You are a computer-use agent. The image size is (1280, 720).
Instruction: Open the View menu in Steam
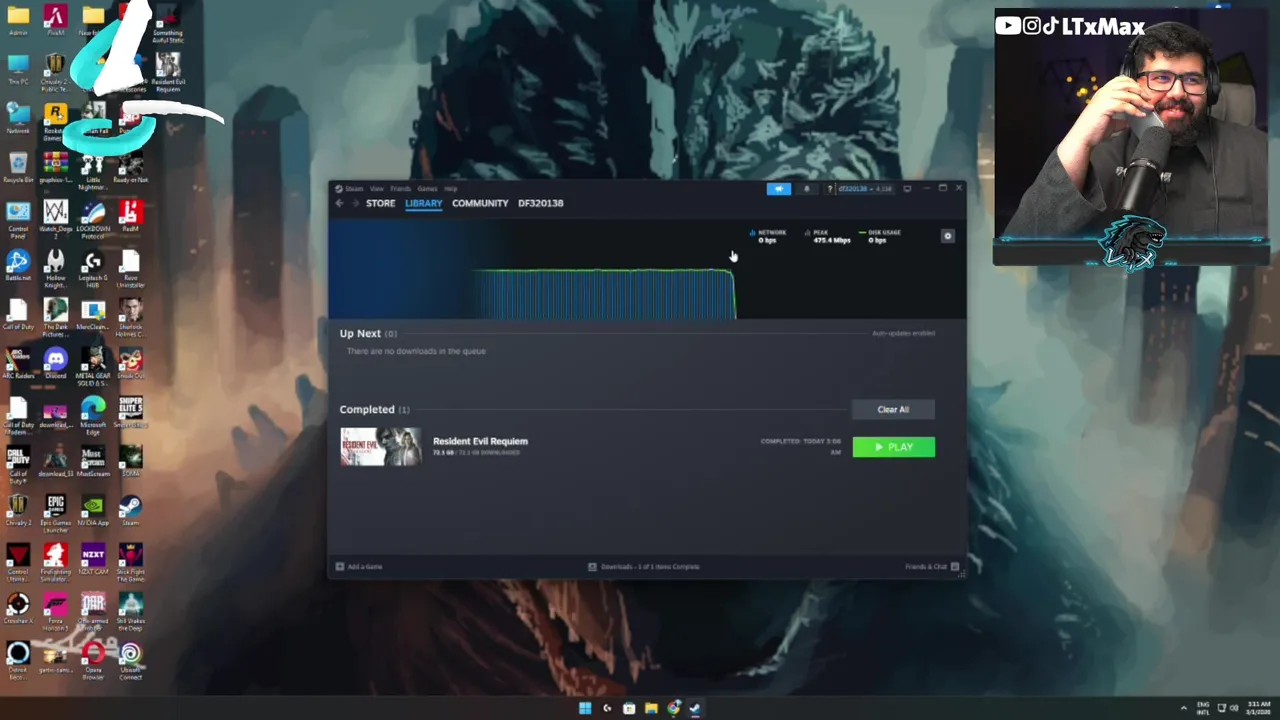tap(377, 188)
